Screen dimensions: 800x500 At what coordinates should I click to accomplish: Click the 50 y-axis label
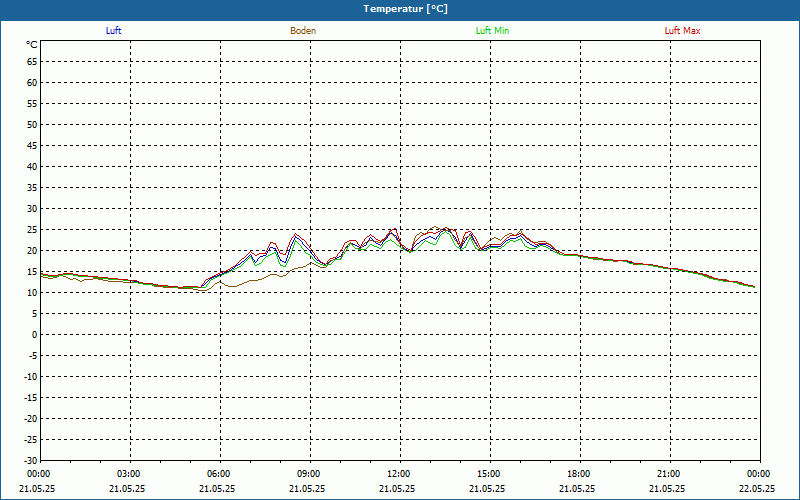[x=32, y=124]
